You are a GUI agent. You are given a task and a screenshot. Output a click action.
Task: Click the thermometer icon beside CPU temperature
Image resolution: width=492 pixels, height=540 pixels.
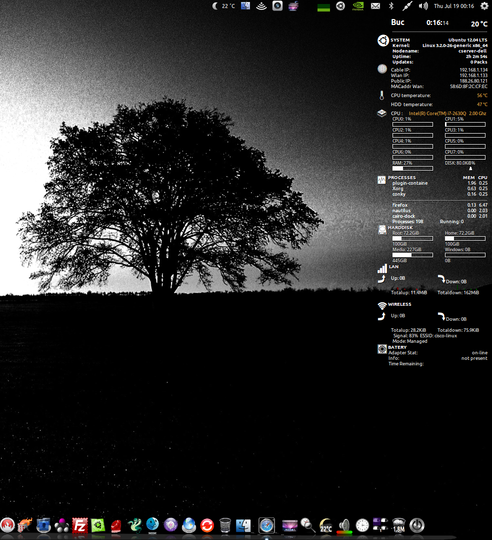point(381,95)
